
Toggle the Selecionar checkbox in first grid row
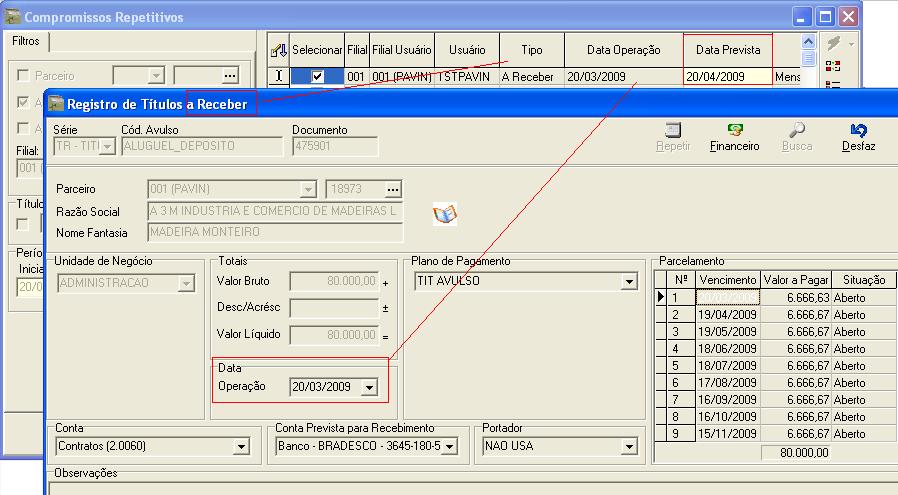point(317,77)
